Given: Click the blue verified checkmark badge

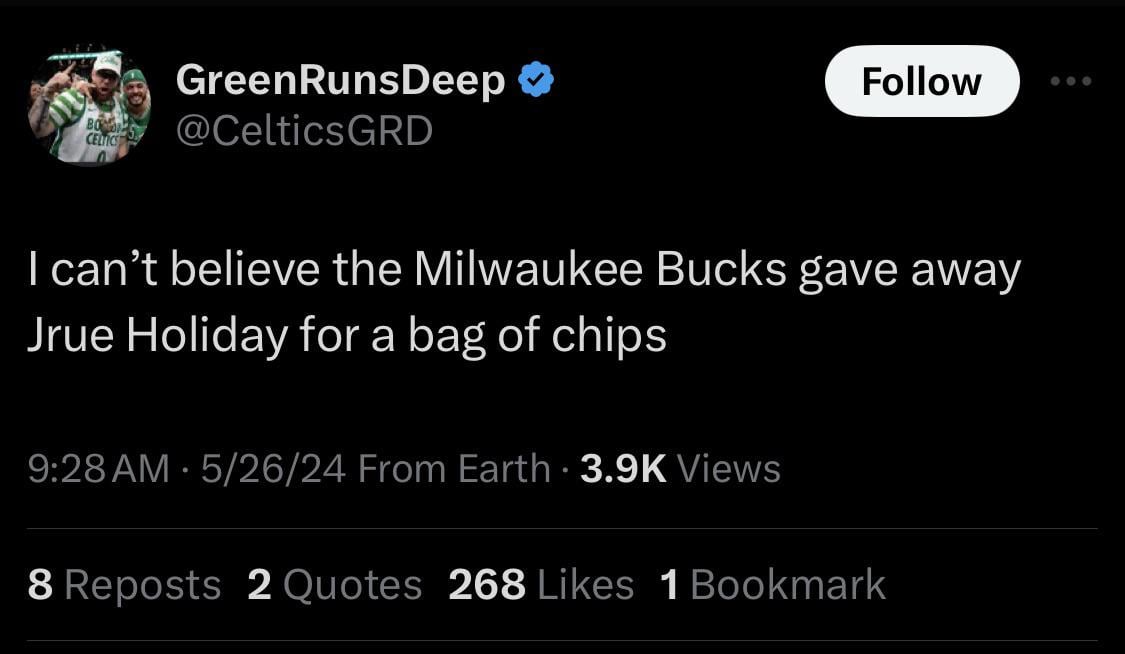Looking at the screenshot, I should [536, 80].
